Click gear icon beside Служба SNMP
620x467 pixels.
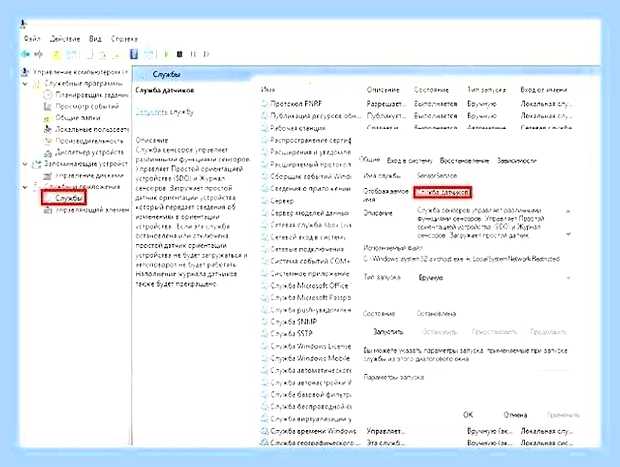[x=265, y=322]
